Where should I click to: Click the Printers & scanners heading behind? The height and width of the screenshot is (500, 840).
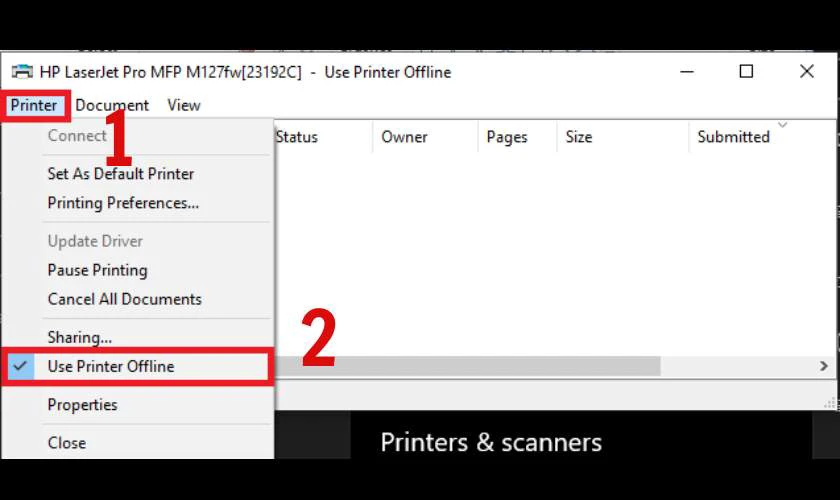(x=491, y=443)
